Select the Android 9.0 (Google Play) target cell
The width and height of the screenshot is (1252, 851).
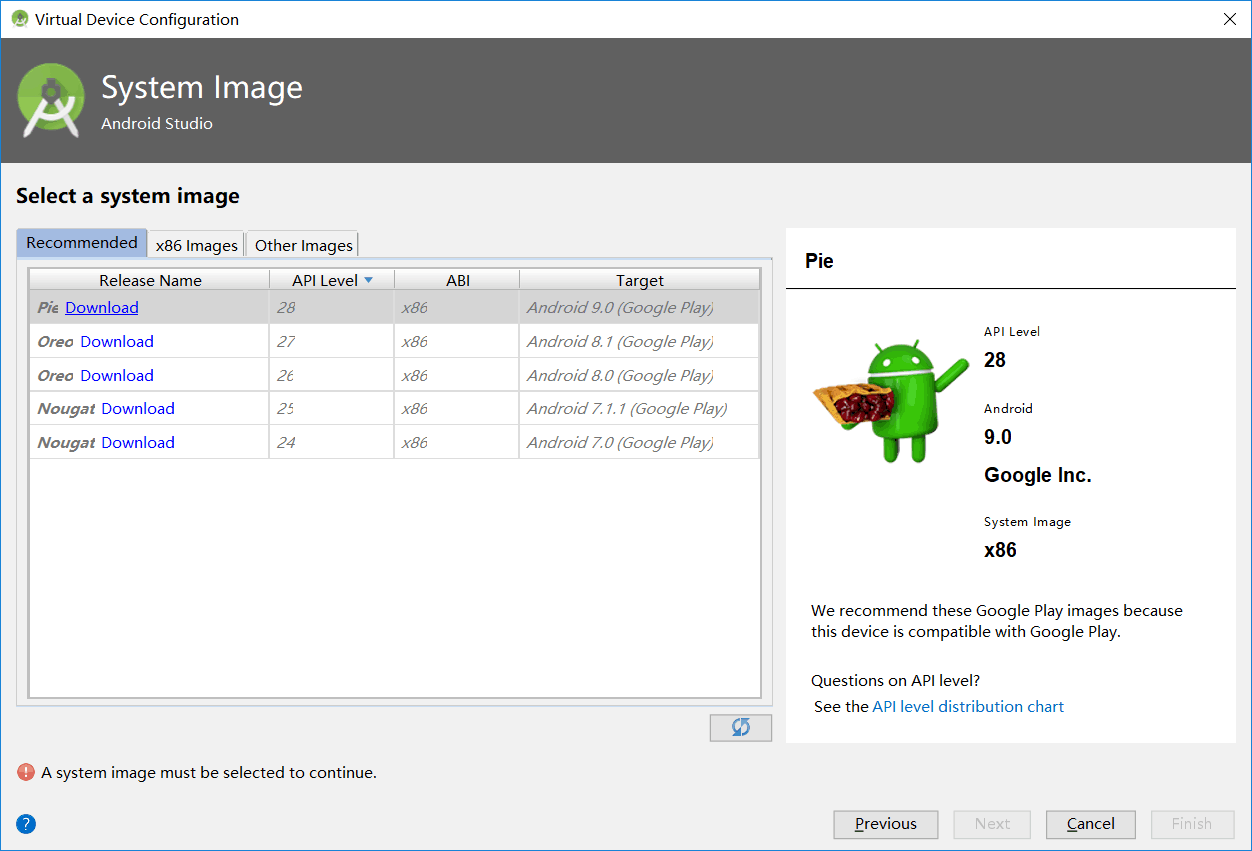[640, 307]
